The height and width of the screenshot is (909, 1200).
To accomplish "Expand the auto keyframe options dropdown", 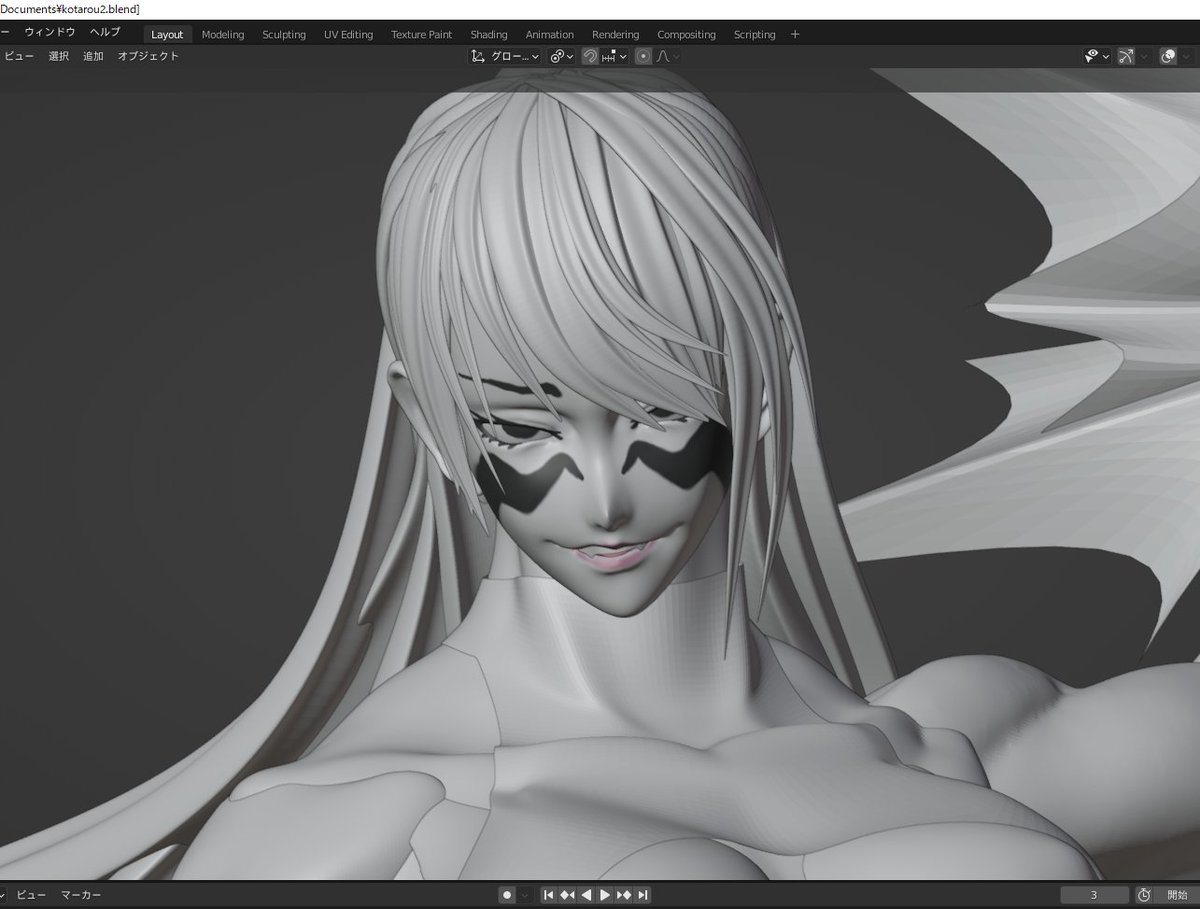I will point(524,895).
